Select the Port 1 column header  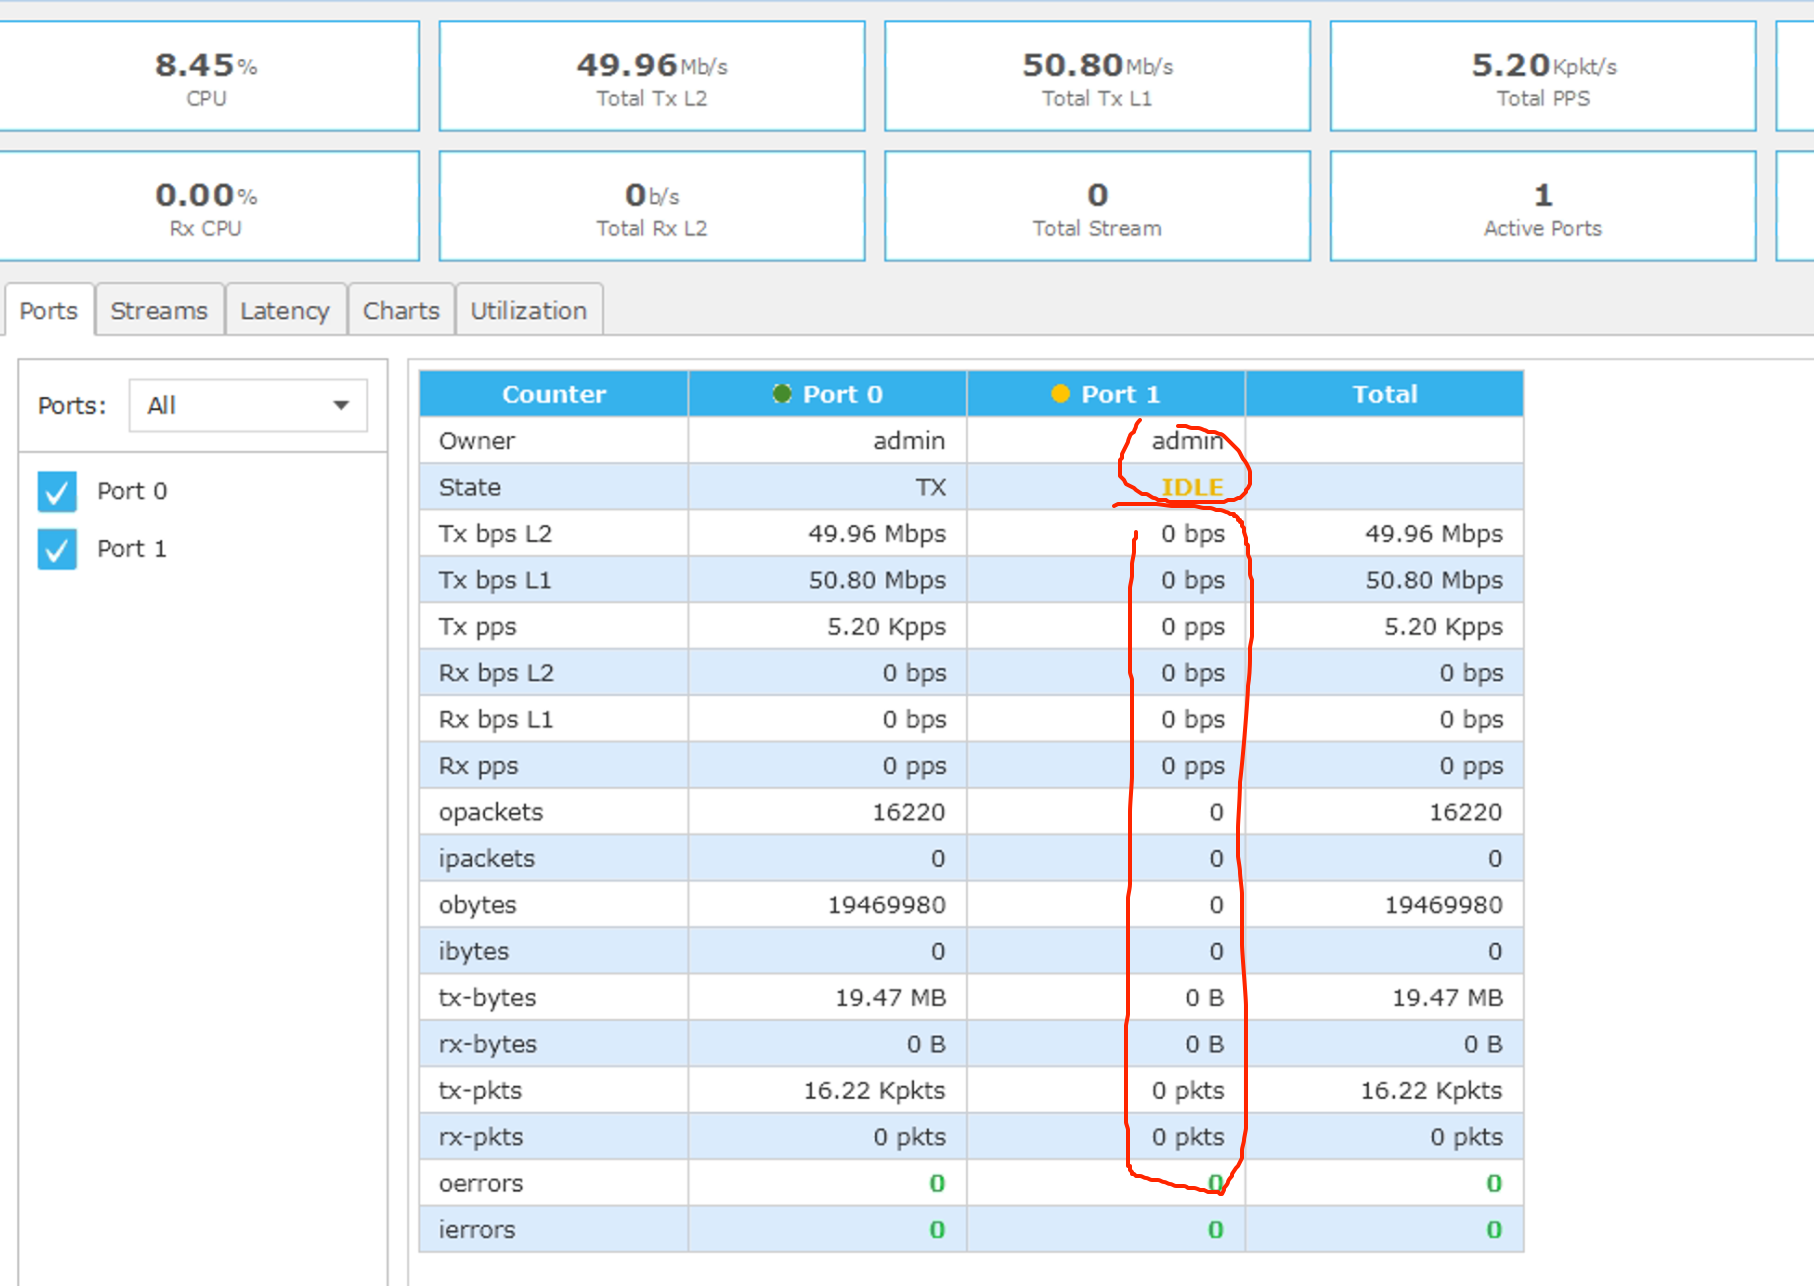point(1104,393)
